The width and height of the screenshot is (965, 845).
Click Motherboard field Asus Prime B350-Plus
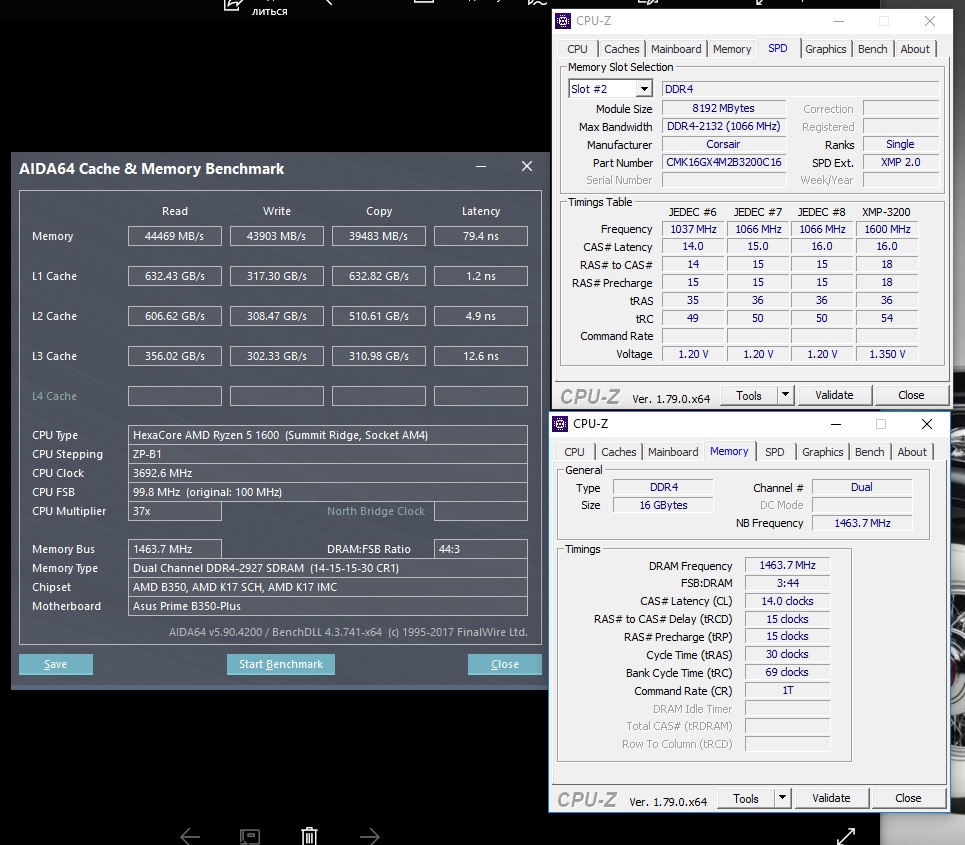(327, 606)
